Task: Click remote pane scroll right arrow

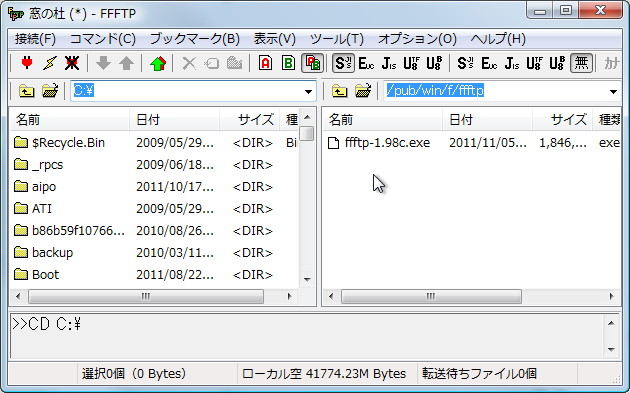Action: (612, 297)
